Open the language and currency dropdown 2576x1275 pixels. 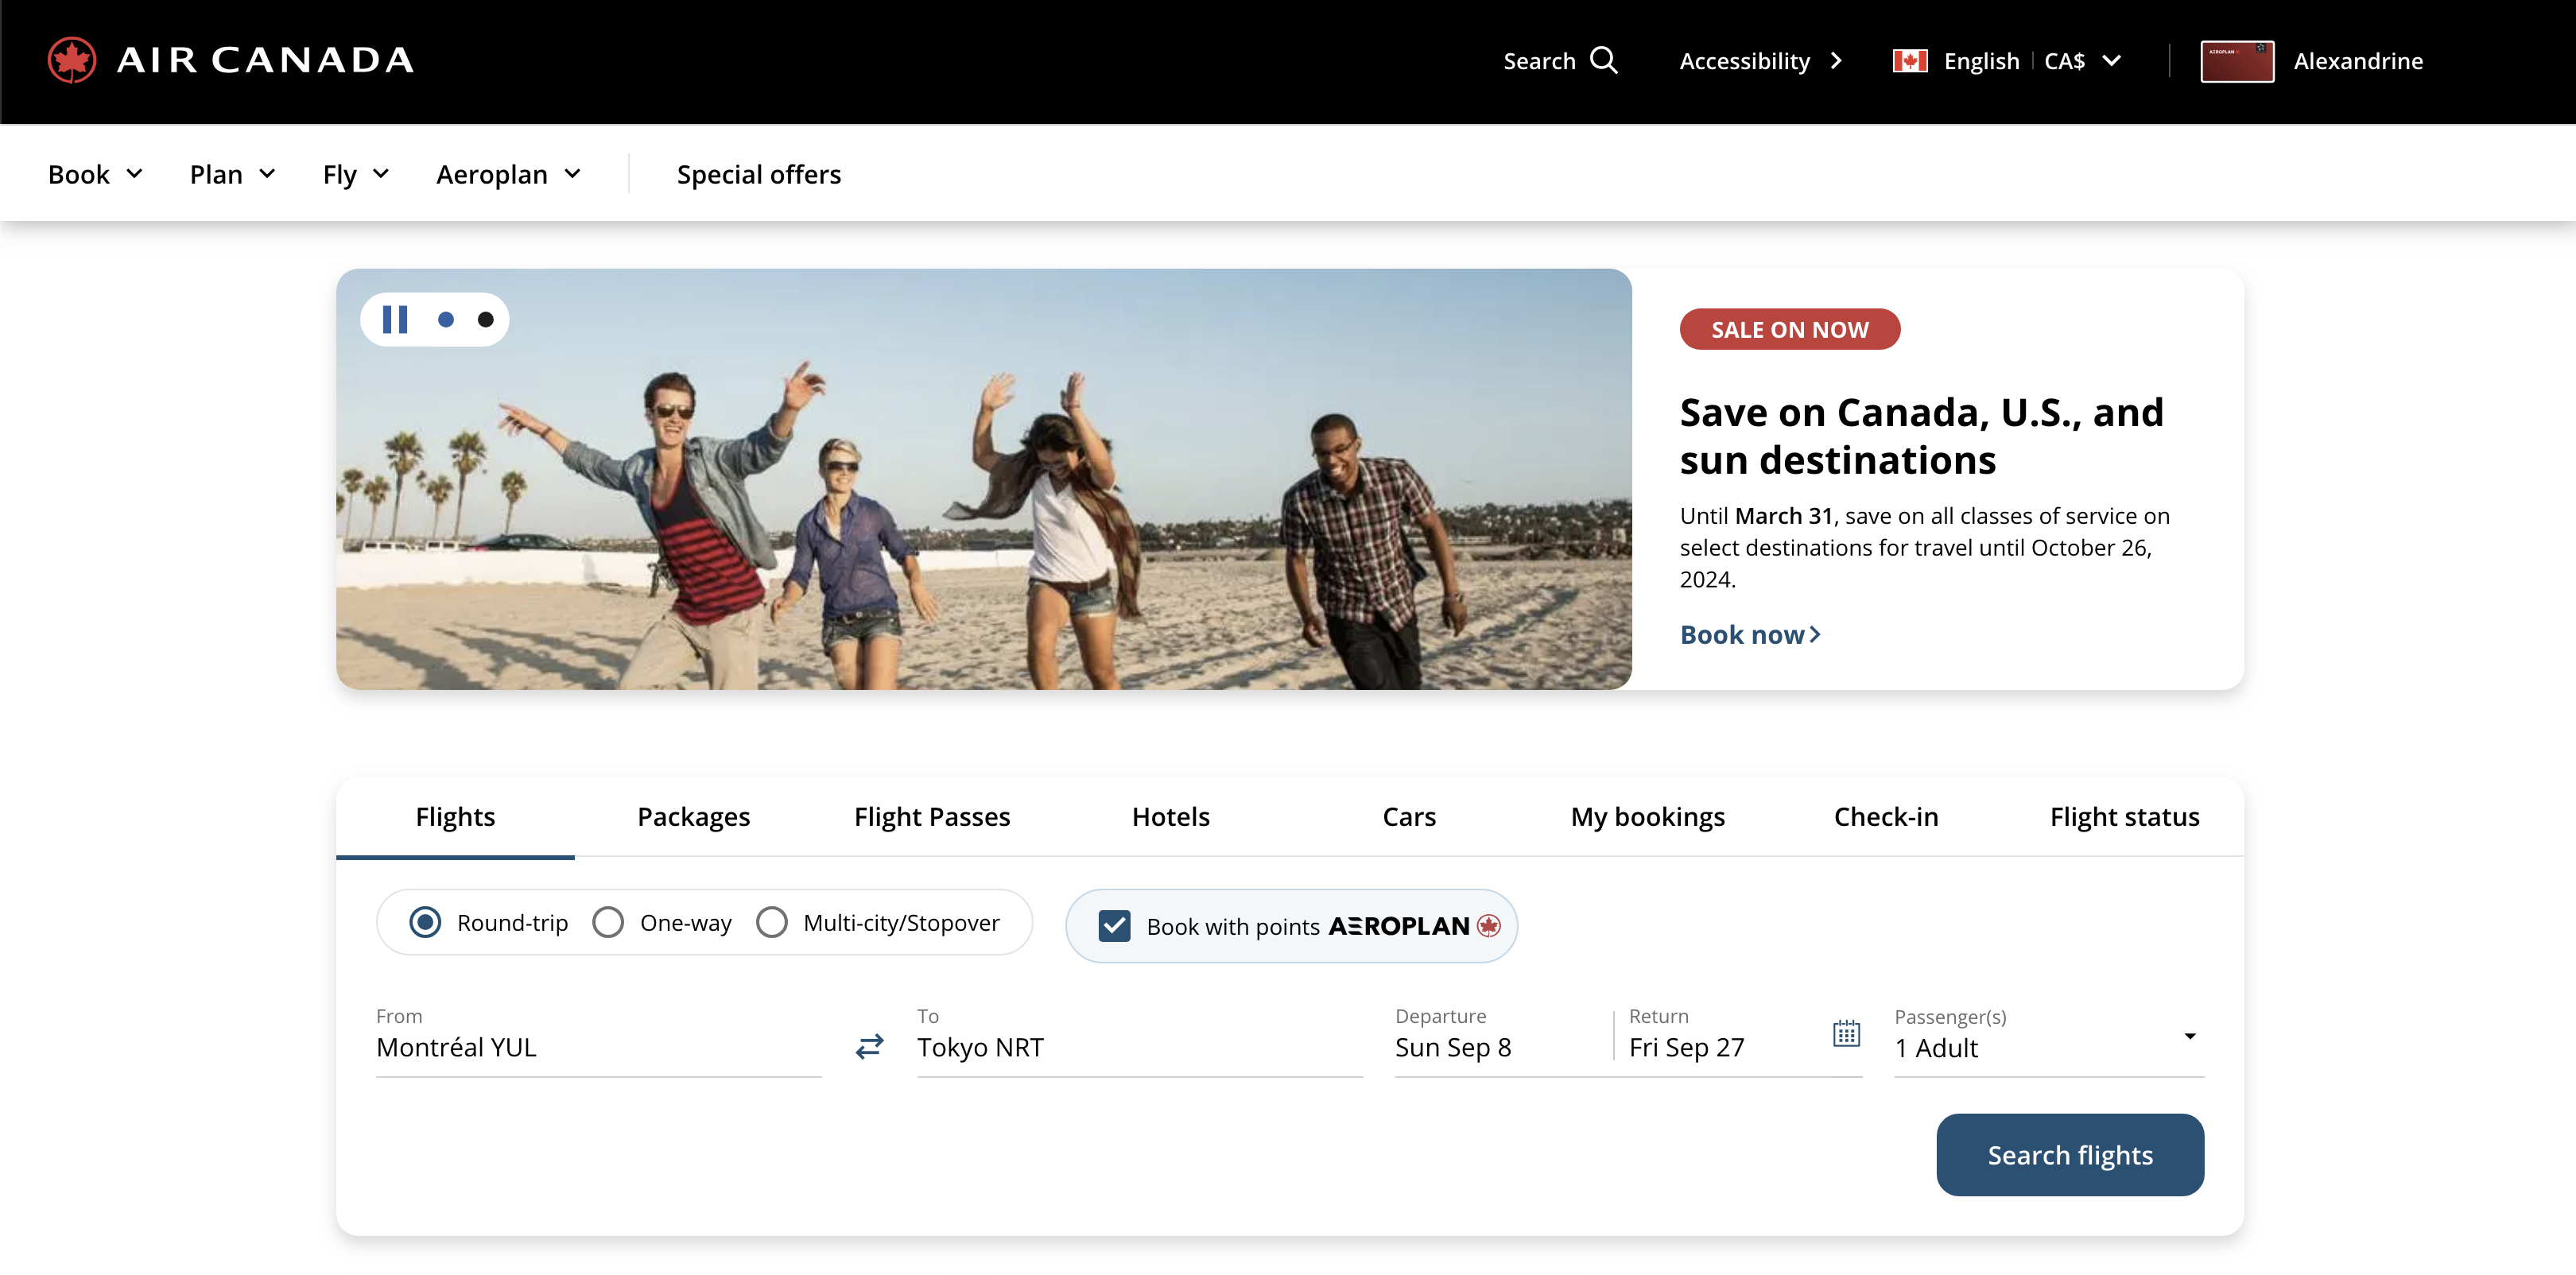[2007, 61]
